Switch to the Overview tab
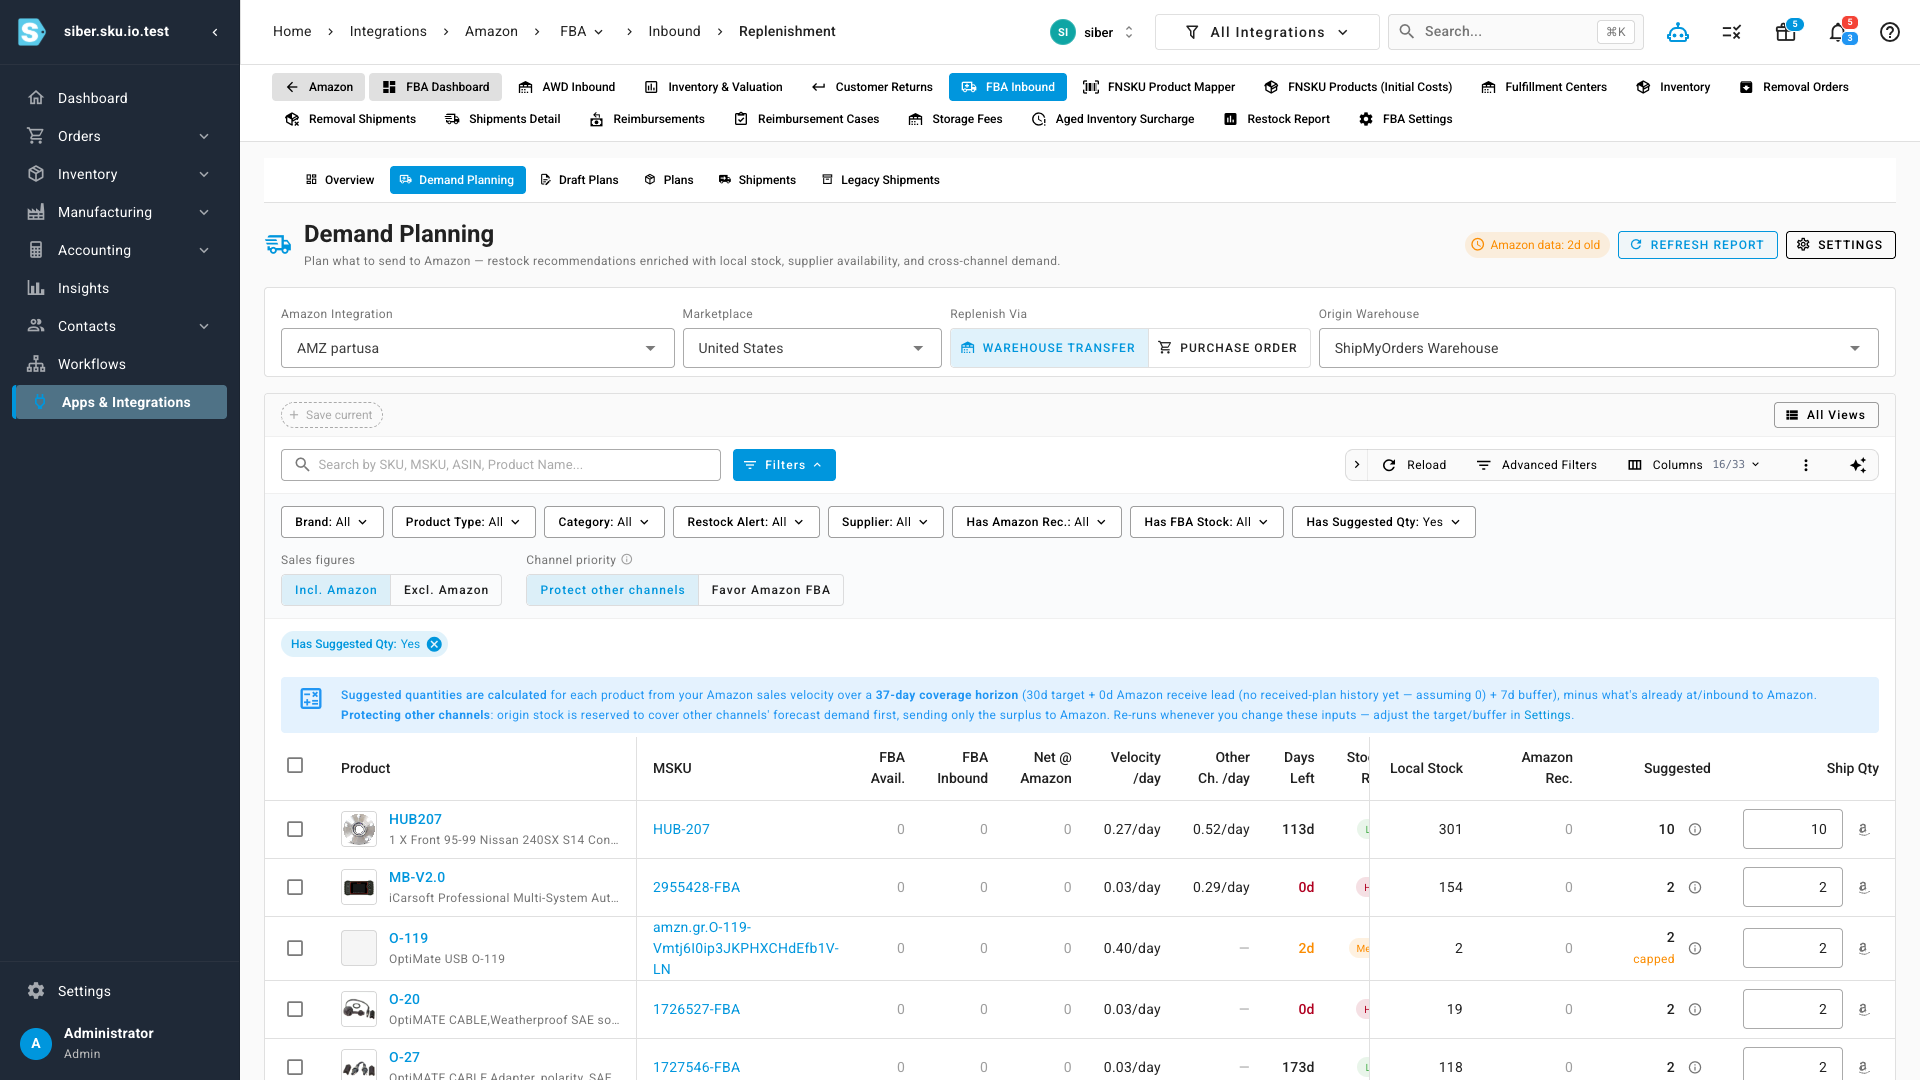Viewport: 1920px width, 1080px height. [340, 180]
